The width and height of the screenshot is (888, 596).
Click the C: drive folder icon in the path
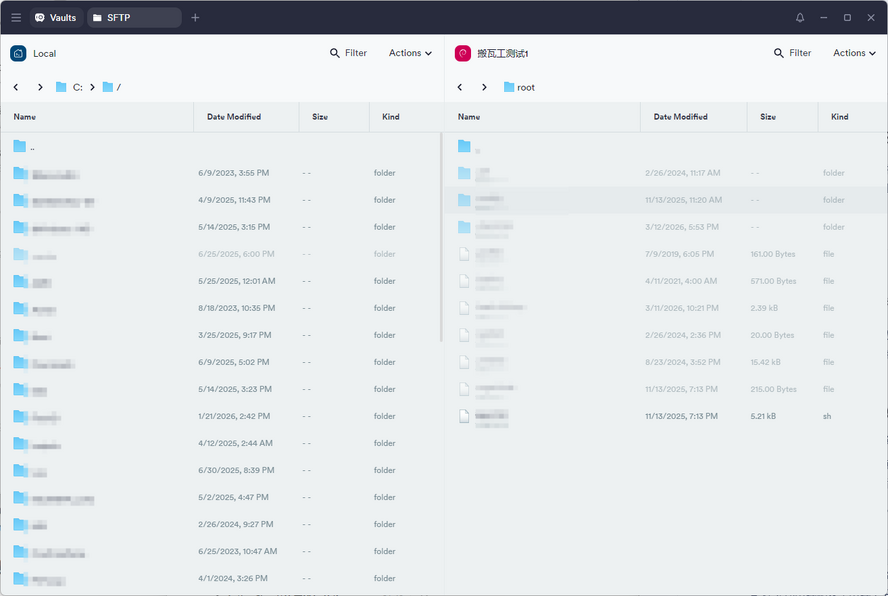(x=61, y=87)
